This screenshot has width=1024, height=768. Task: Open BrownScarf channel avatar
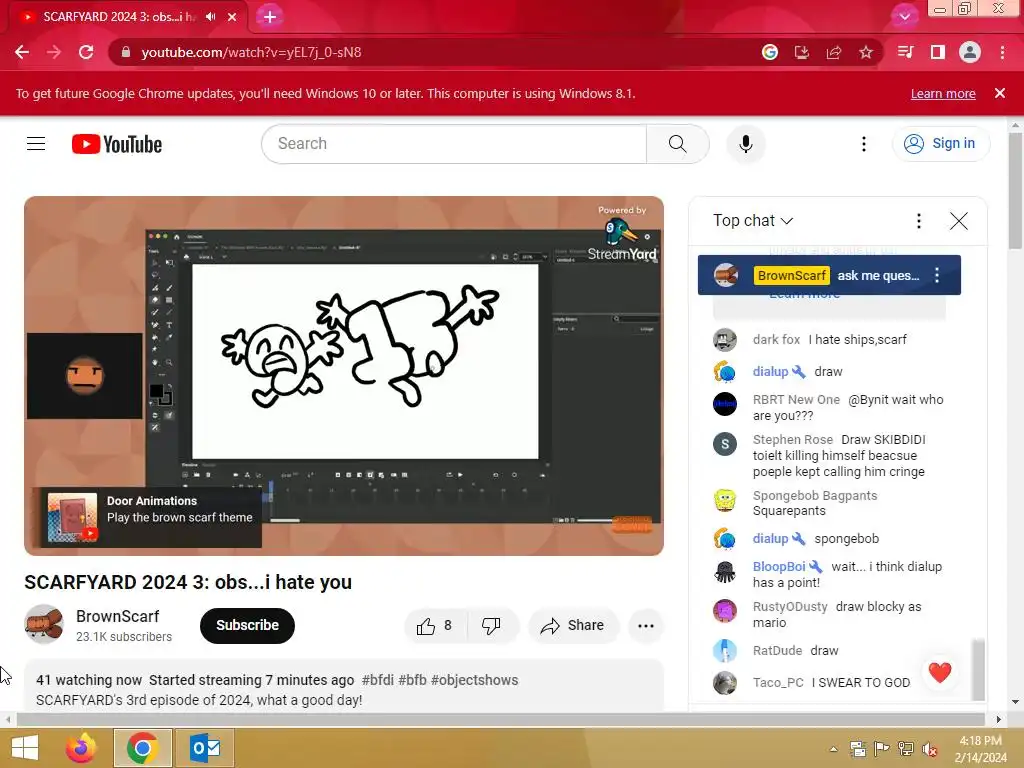[x=44, y=624]
